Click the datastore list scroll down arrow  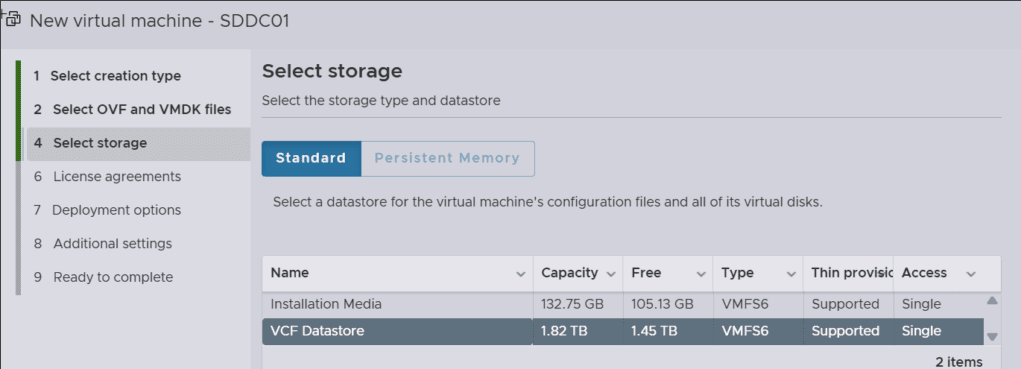tap(992, 336)
